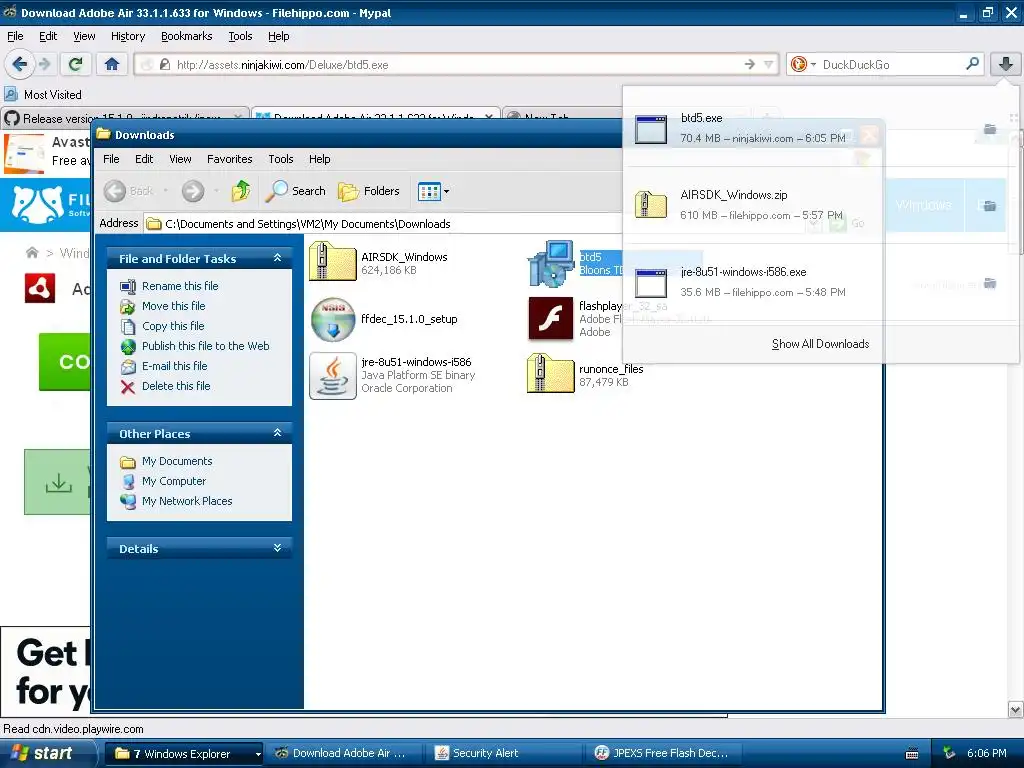
Task: Switch to JPEXS Free Flash Decompiler taskbar item
Action: (664, 754)
